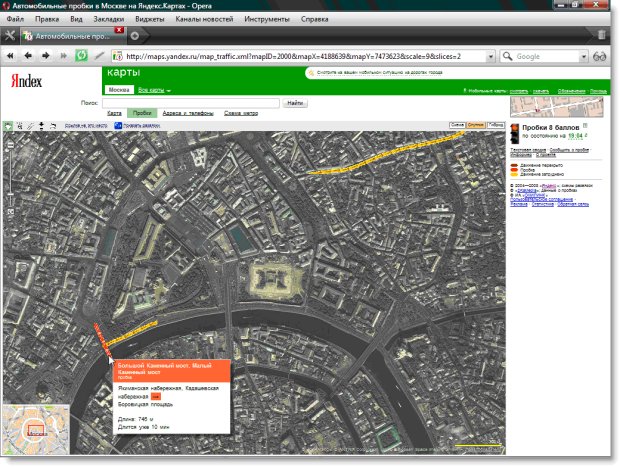
Task: Click the 19:04 time link
Action: tap(575, 136)
